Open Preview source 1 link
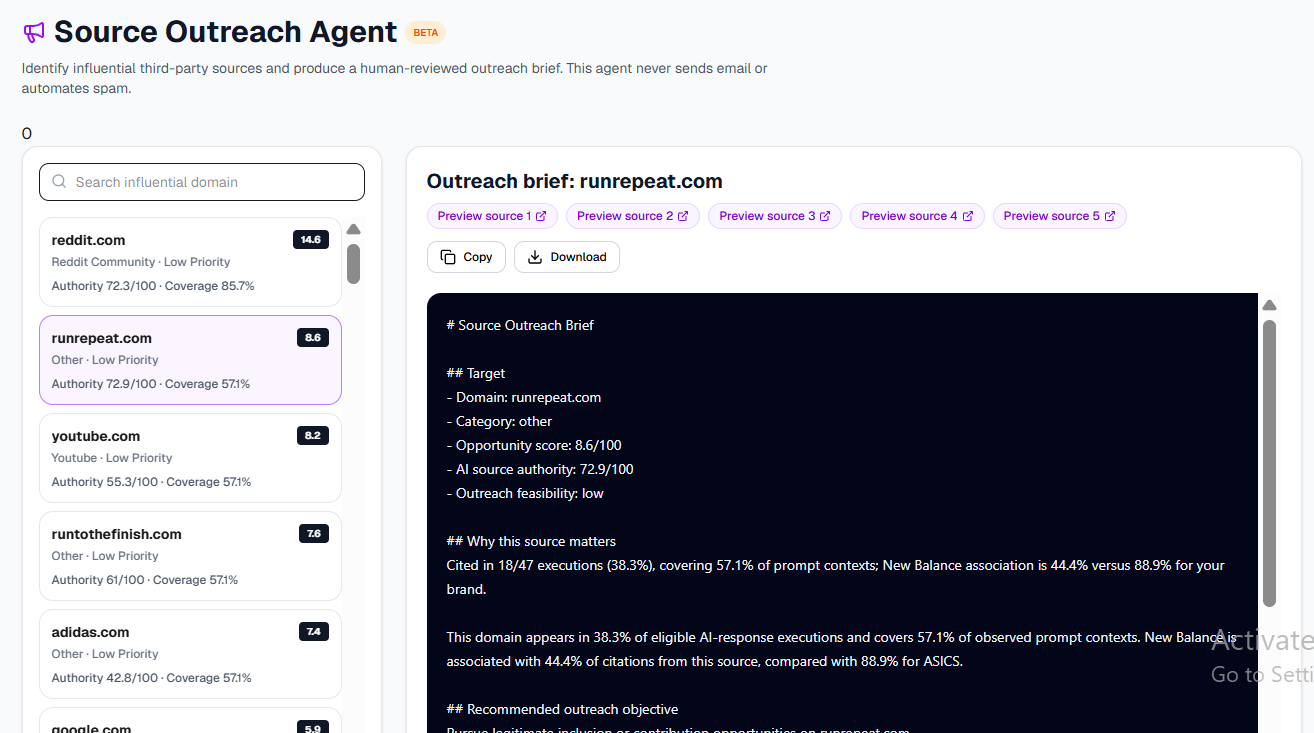Screen dimensions: 1314x733 click(492, 216)
